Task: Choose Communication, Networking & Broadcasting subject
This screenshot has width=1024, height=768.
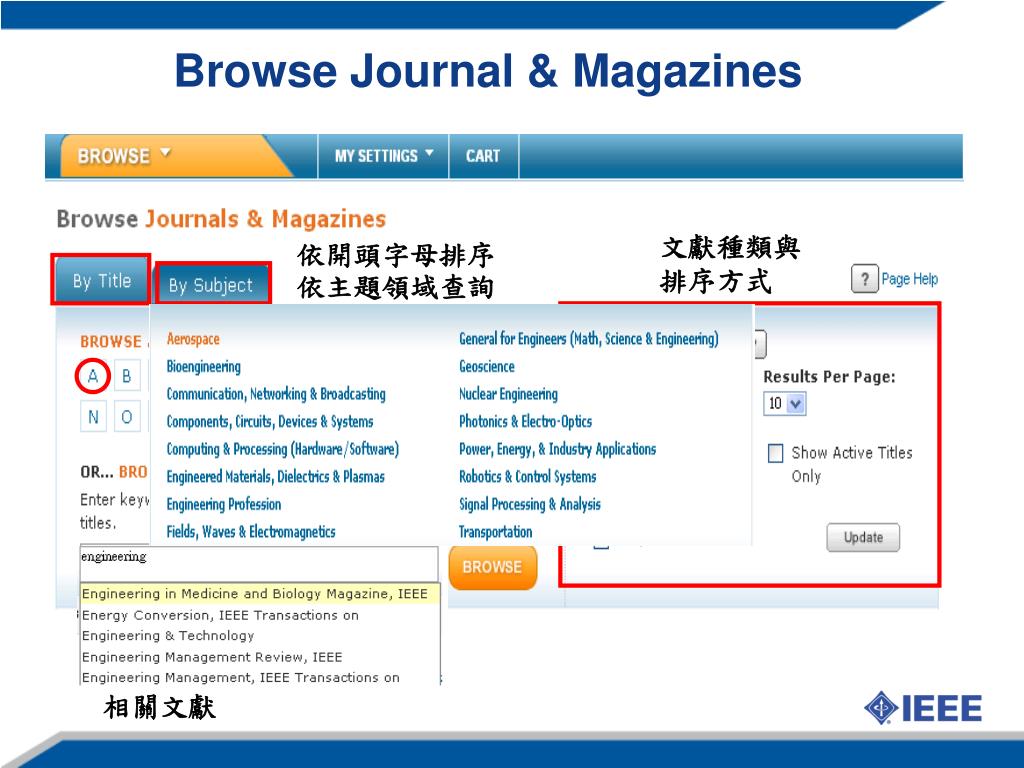Action: pyautogui.click(x=276, y=394)
